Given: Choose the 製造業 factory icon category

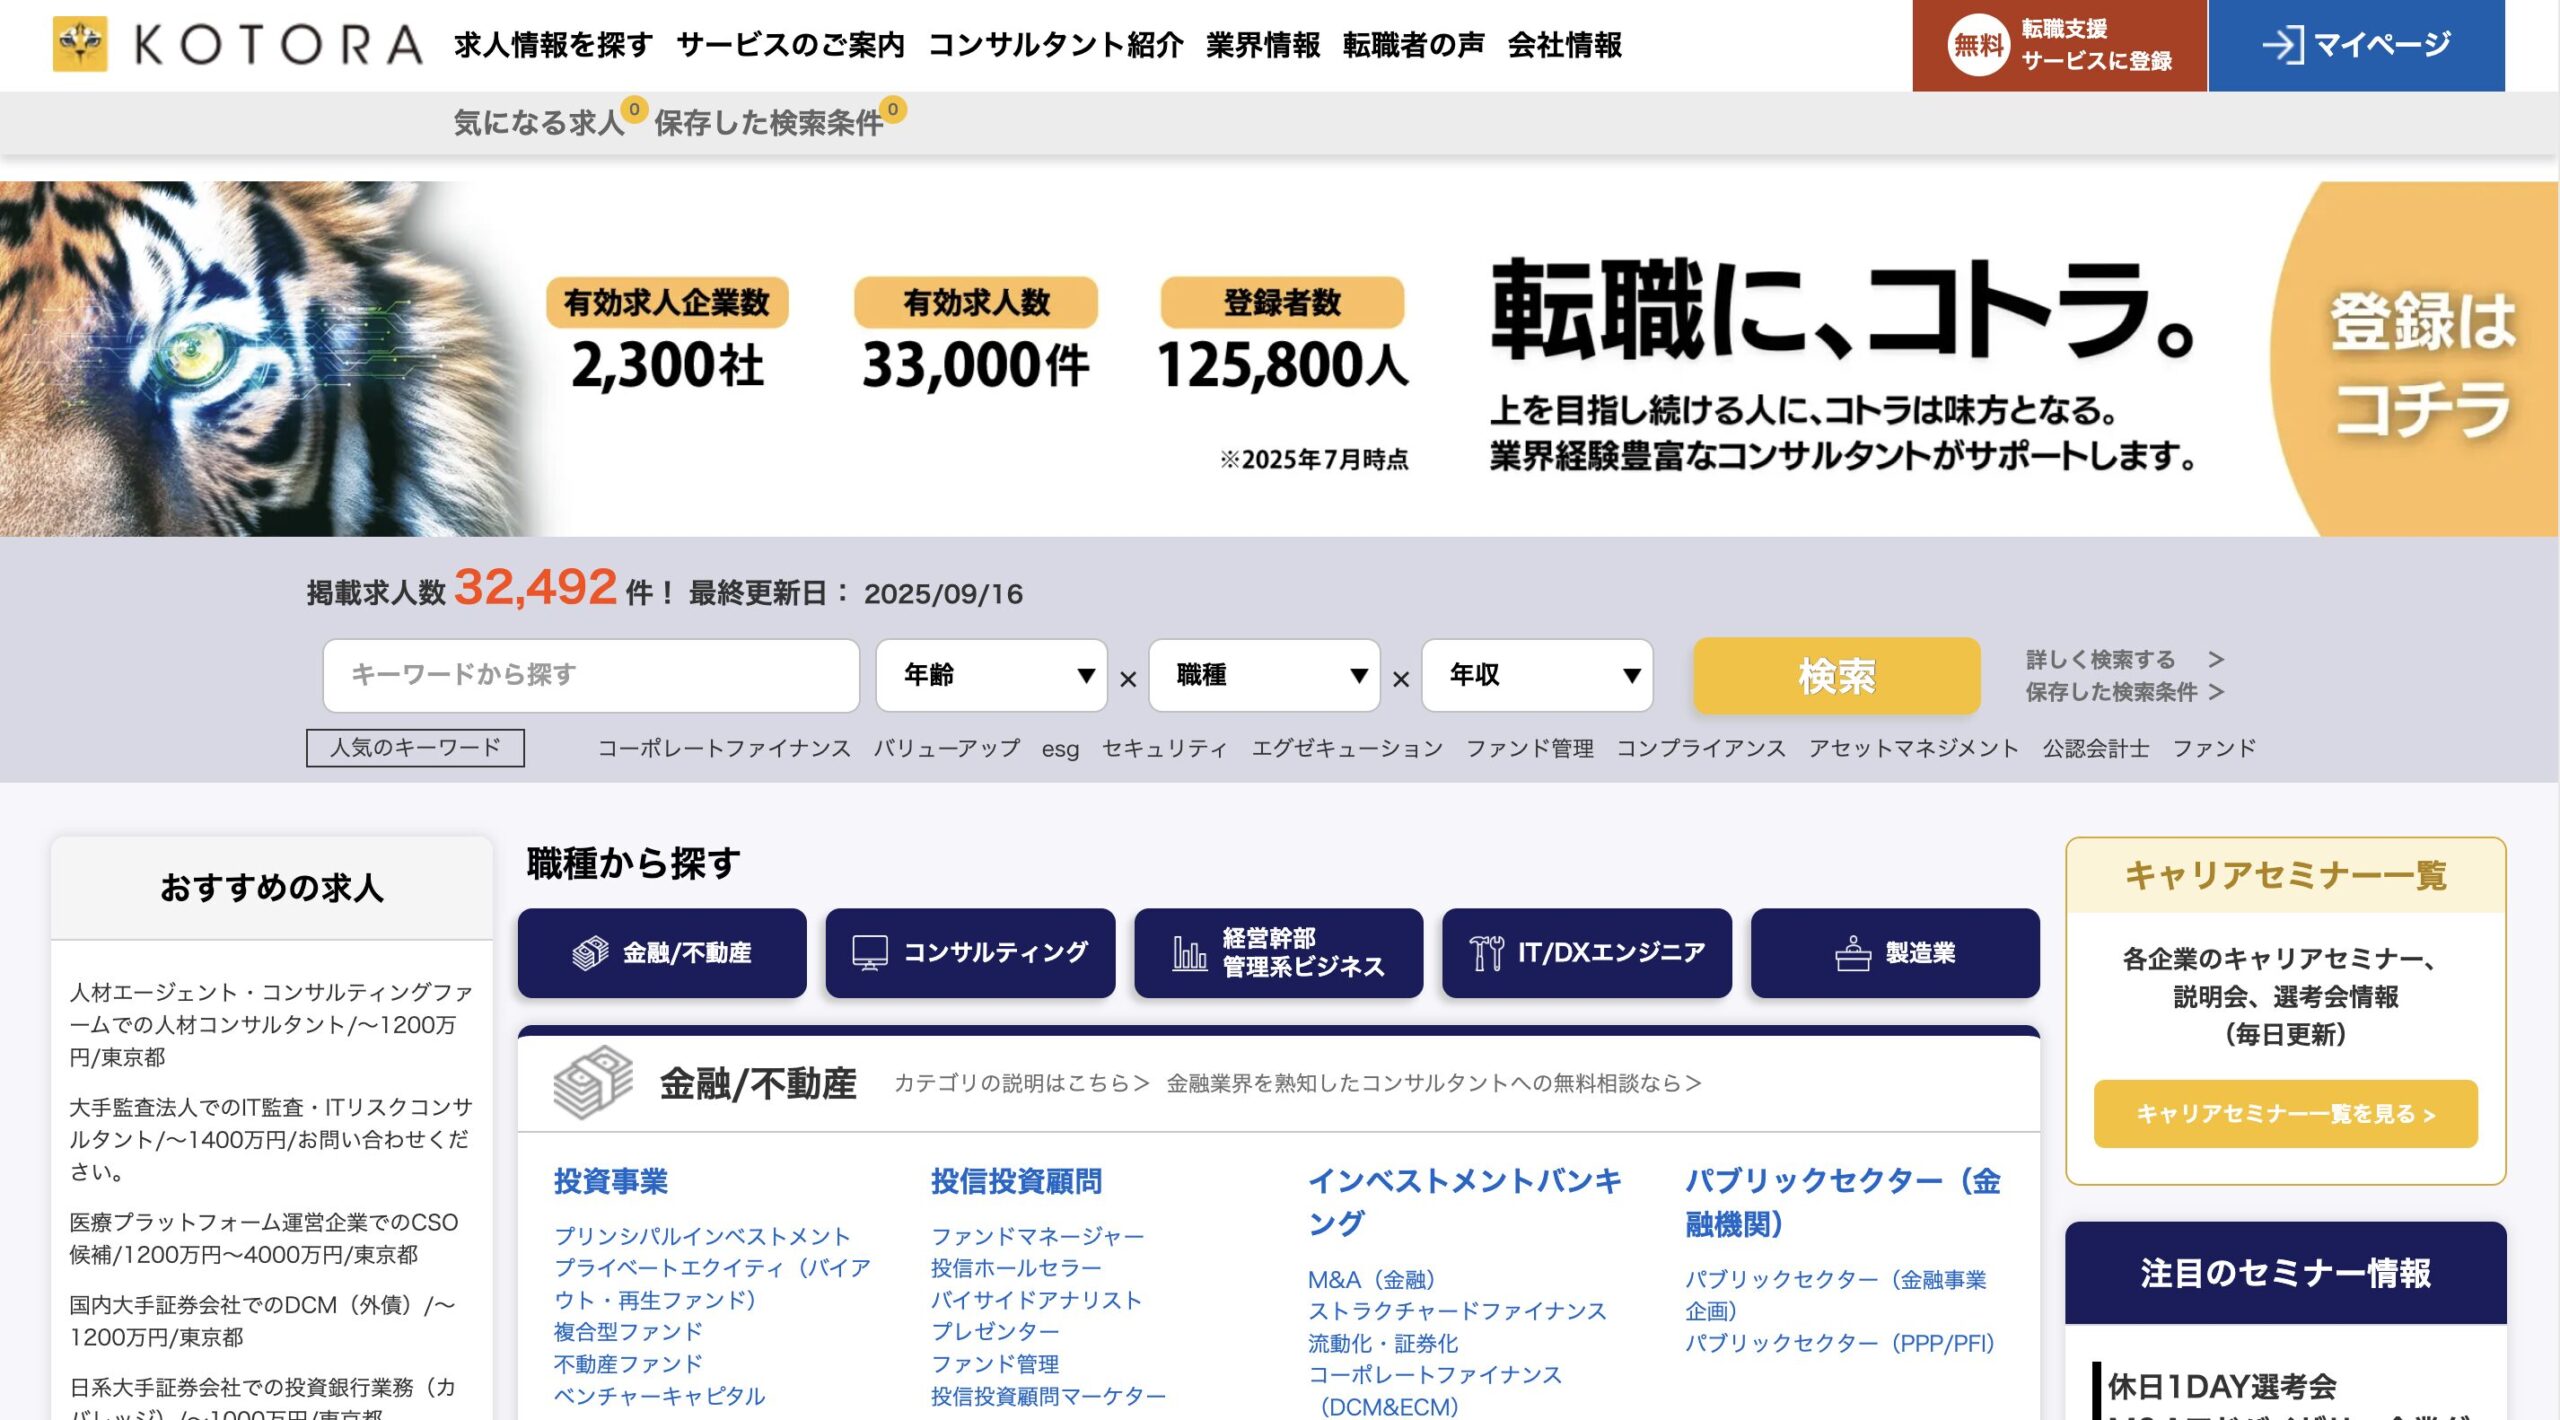Looking at the screenshot, I should click(1853, 952).
